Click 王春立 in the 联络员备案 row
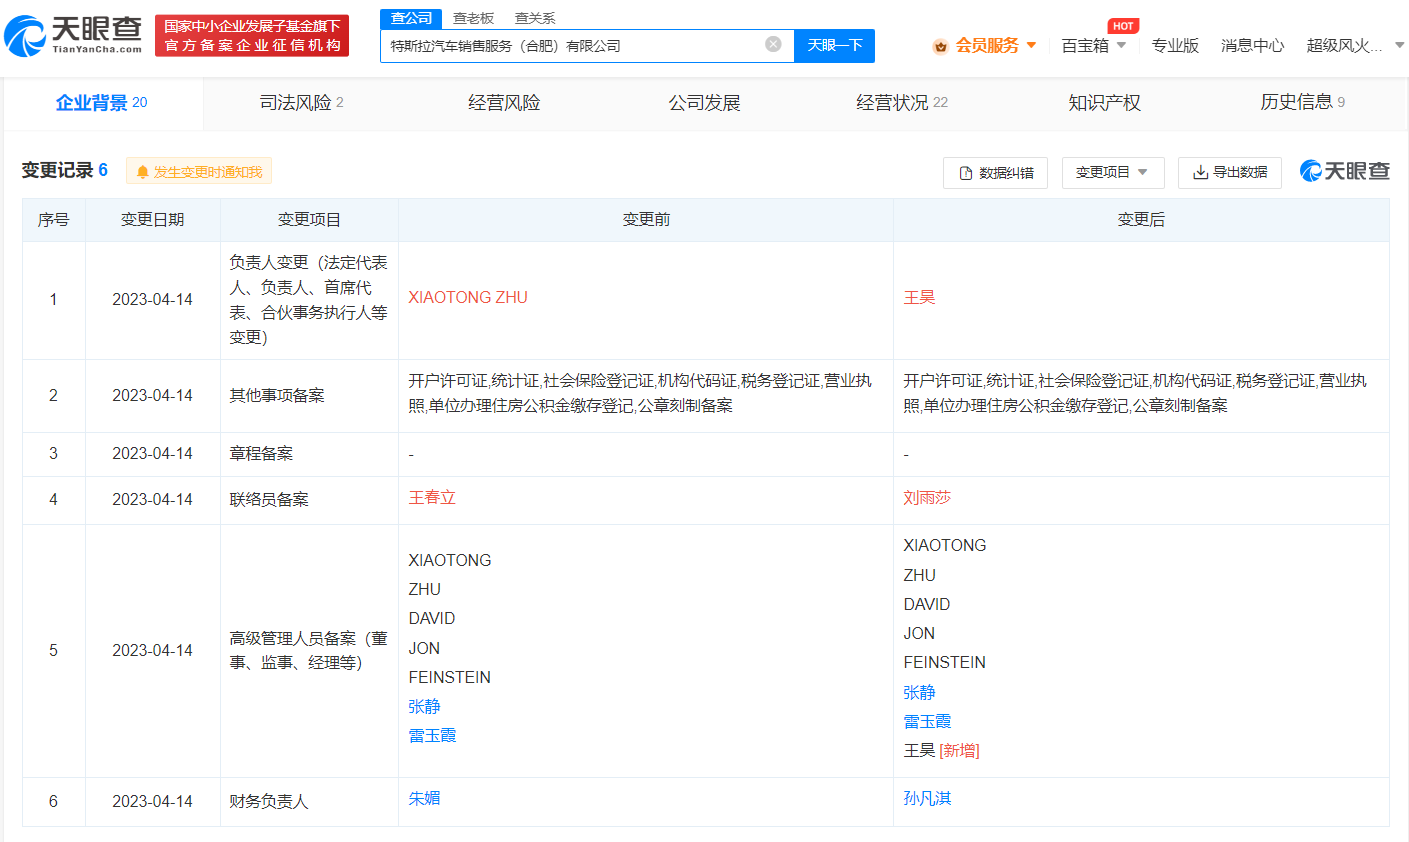This screenshot has height=842, width=1409. pyautogui.click(x=432, y=498)
